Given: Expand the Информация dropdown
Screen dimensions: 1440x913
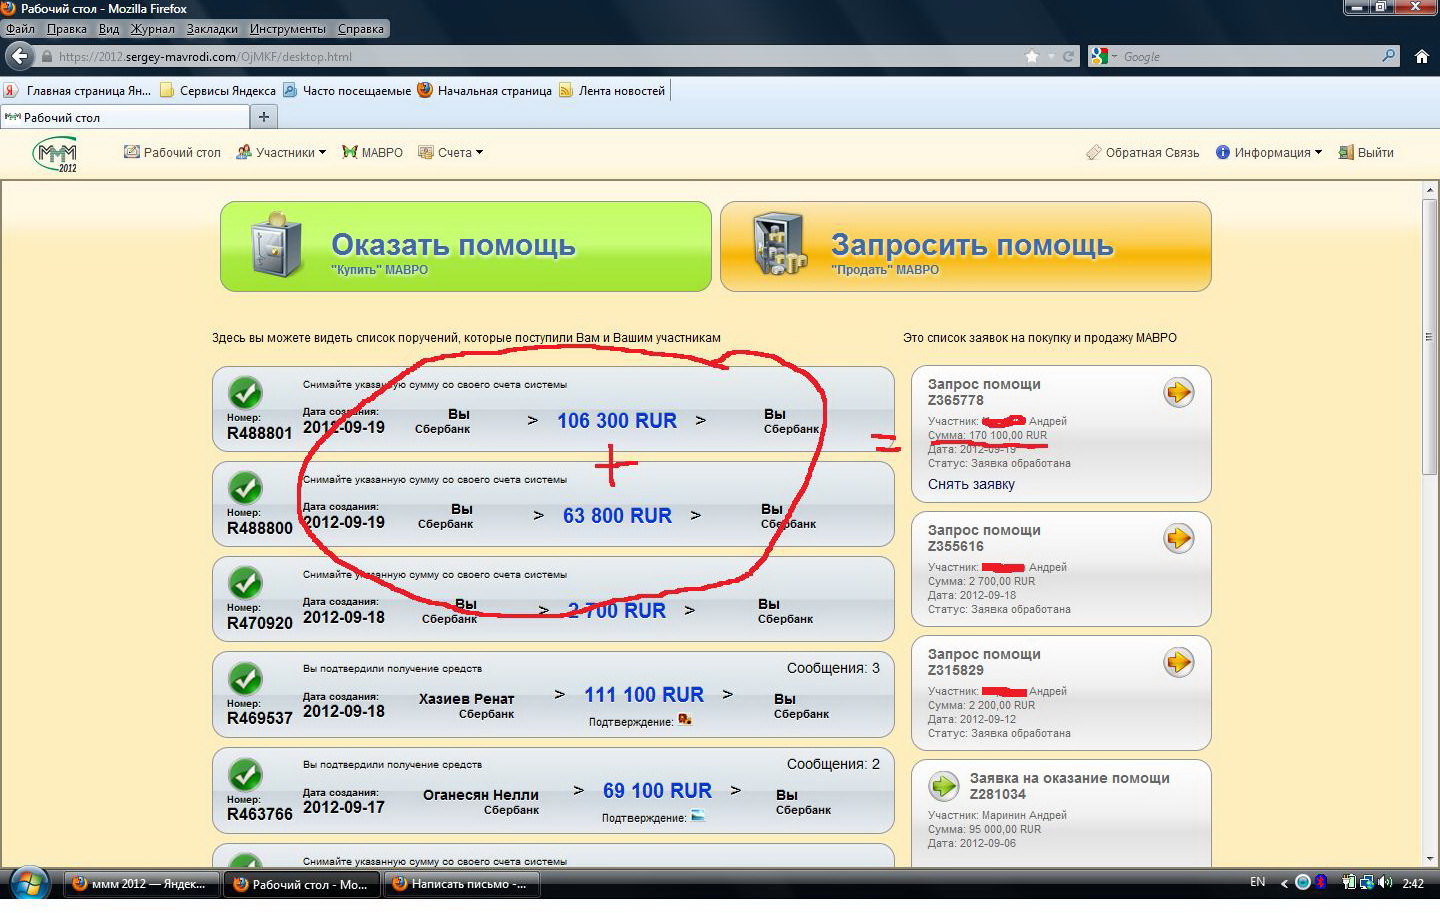Looking at the screenshot, I should click(x=1269, y=153).
